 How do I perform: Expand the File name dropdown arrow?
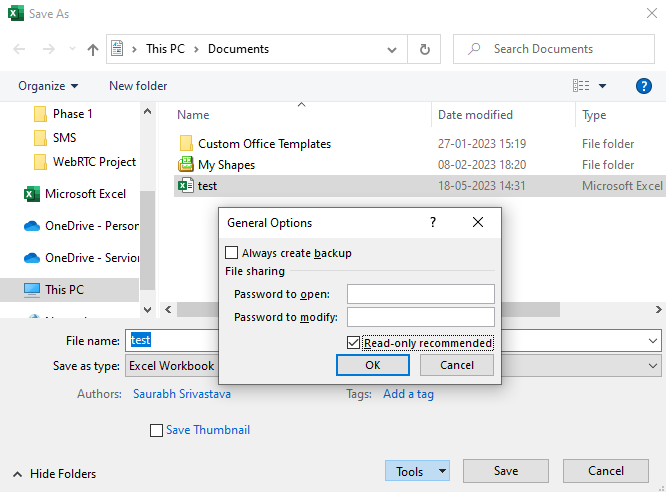(652, 341)
